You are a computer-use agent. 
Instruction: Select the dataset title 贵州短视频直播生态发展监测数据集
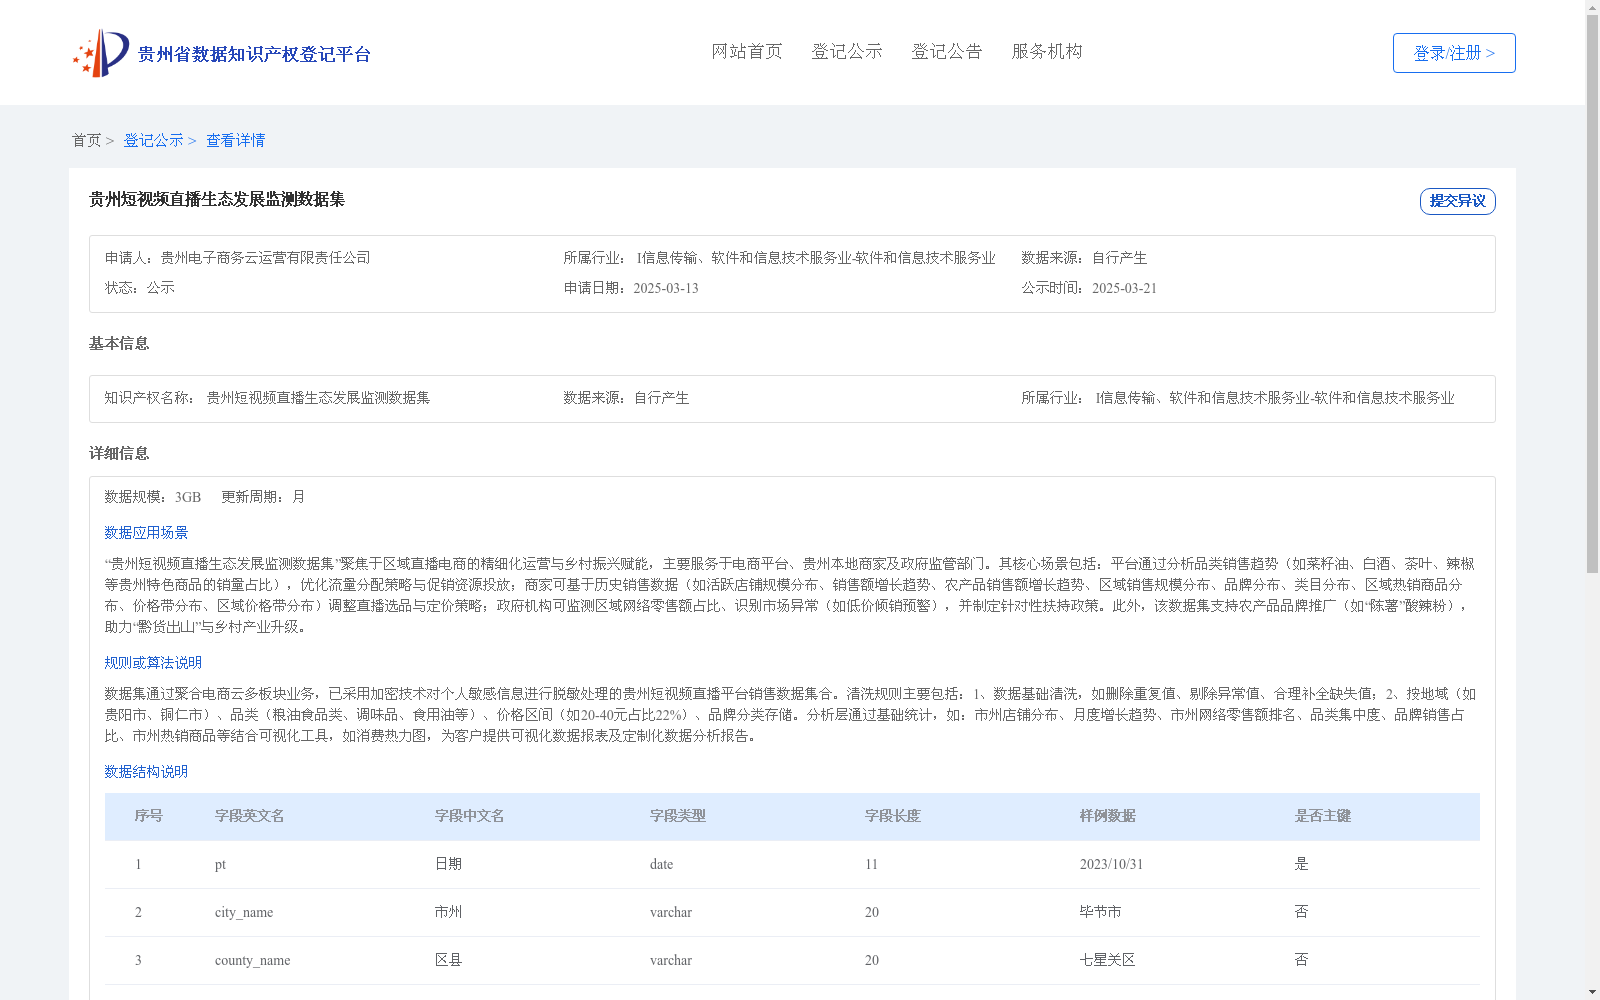point(217,200)
